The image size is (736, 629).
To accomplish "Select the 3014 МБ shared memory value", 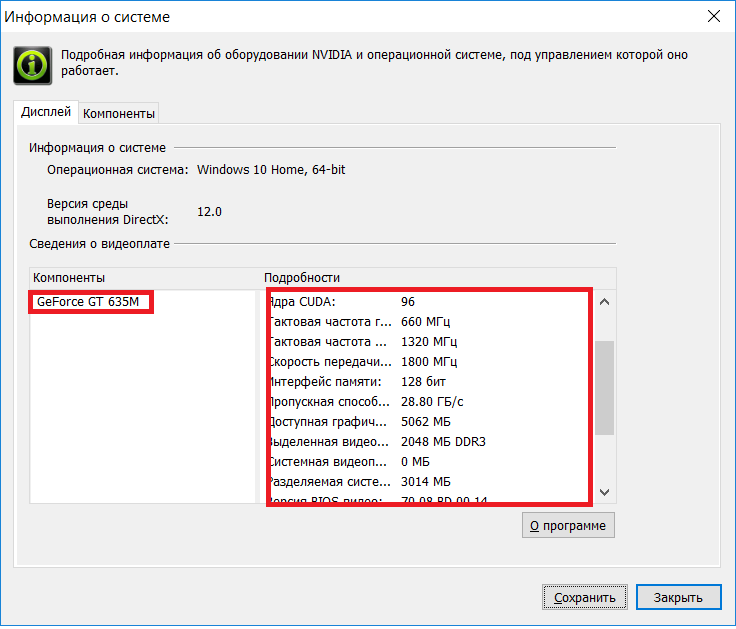I will pyautogui.click(x=426, y=482).
